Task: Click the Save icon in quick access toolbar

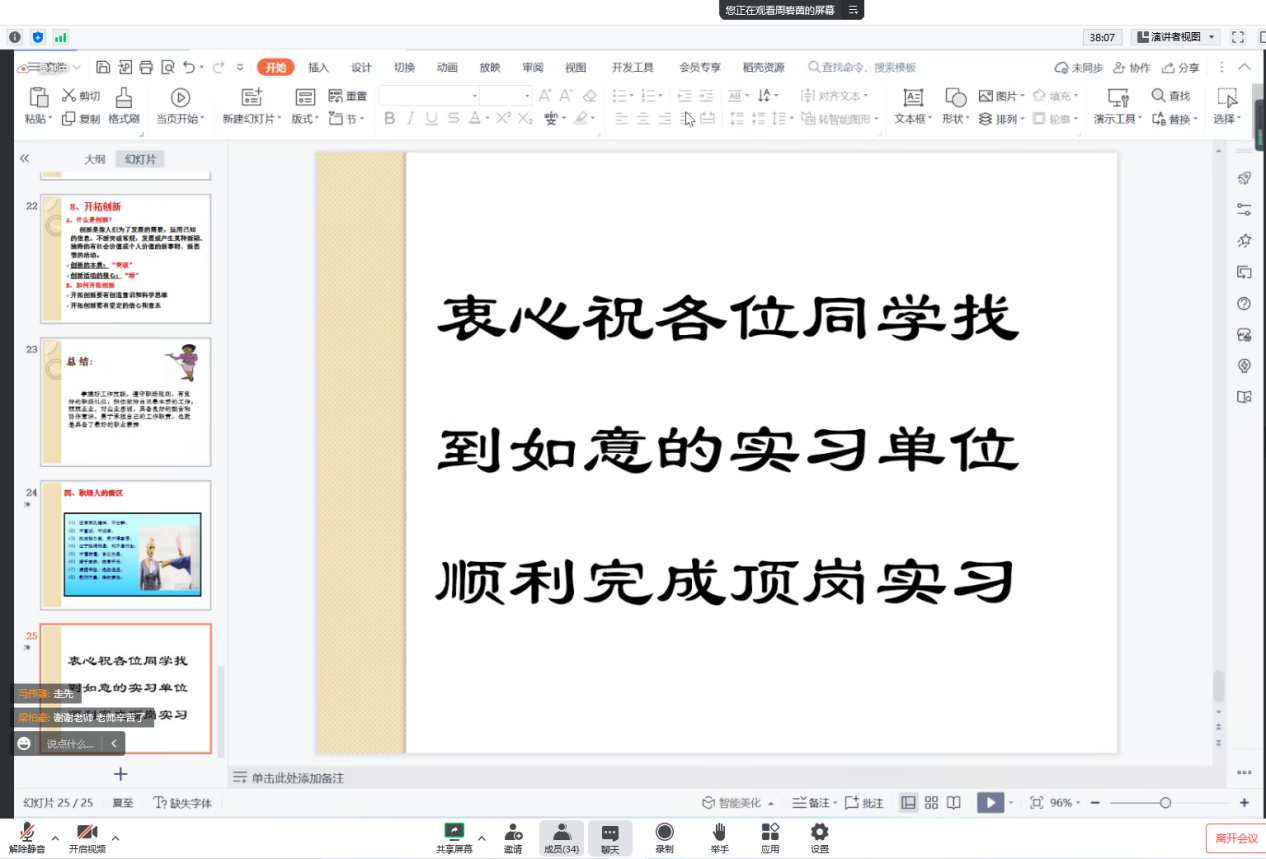Action: [x=103, y=67]
